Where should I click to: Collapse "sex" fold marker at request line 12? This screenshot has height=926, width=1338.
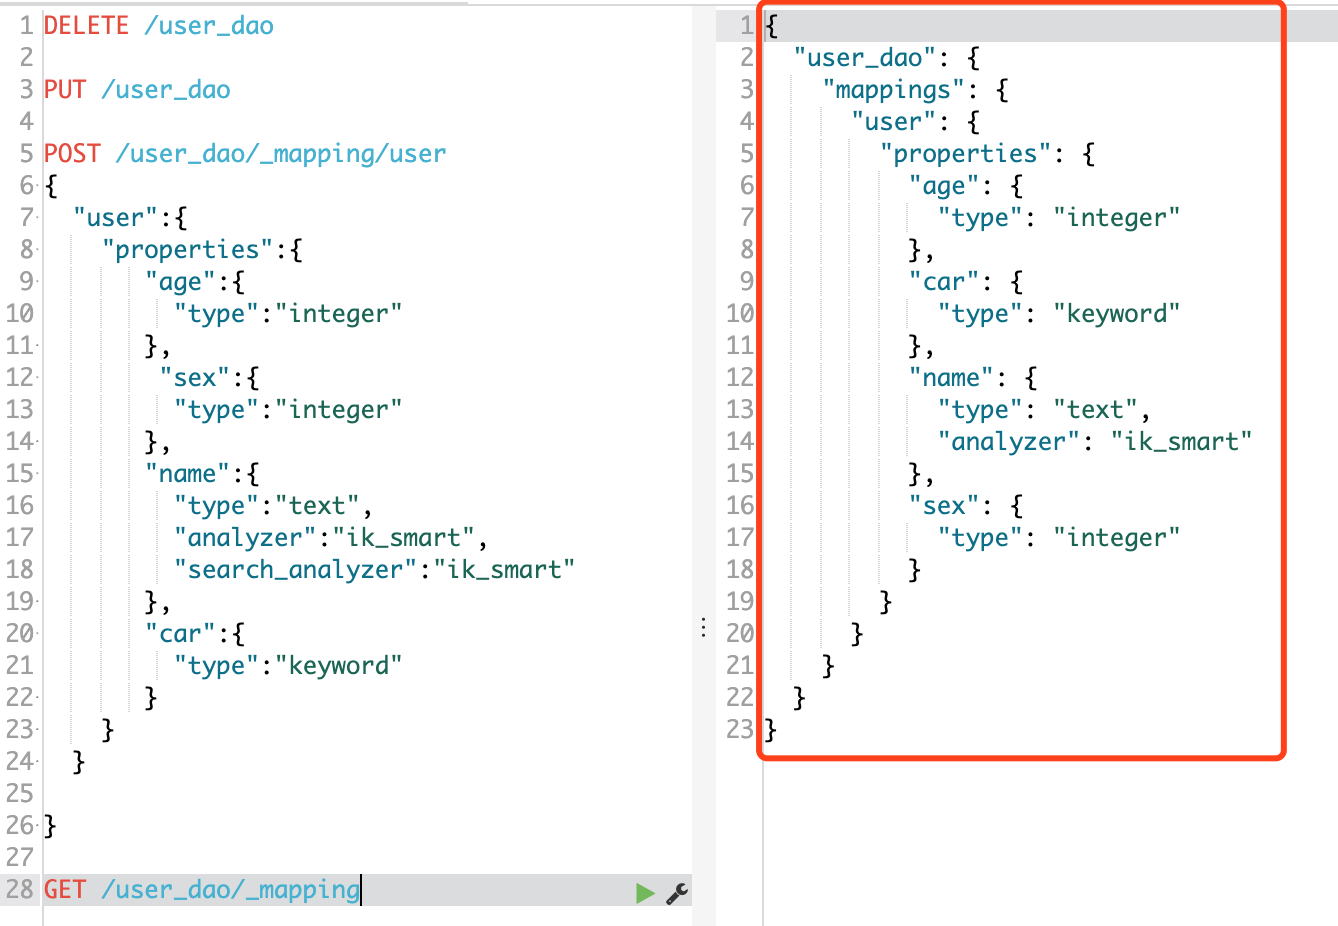click(x=38, y=378)
